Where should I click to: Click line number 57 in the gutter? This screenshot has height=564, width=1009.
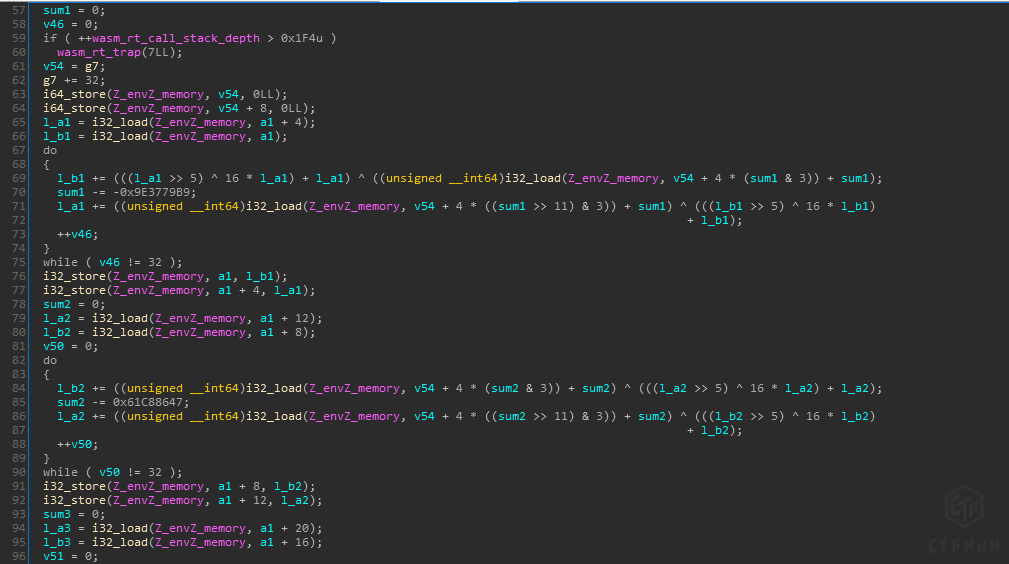[19, 10]
